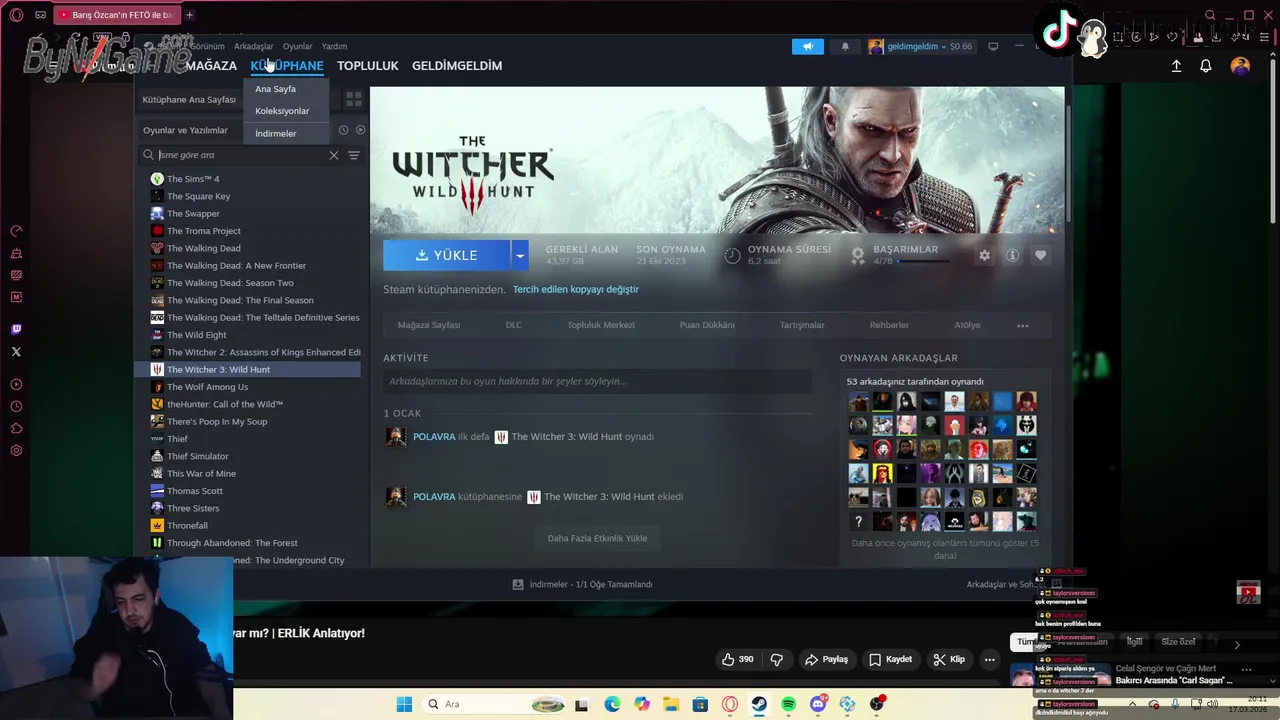
Task: Clear the library search with X
Action: tap(334, 155)
